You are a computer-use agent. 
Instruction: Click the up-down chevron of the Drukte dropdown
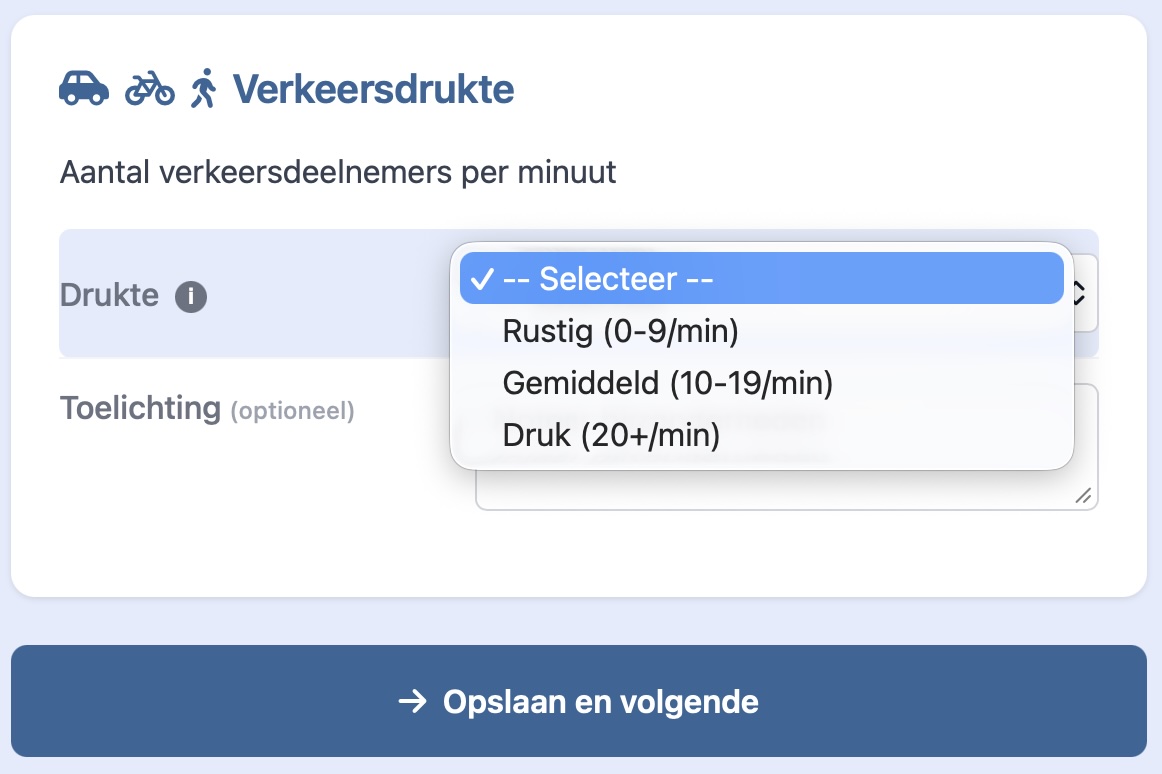click(1078, 294)
